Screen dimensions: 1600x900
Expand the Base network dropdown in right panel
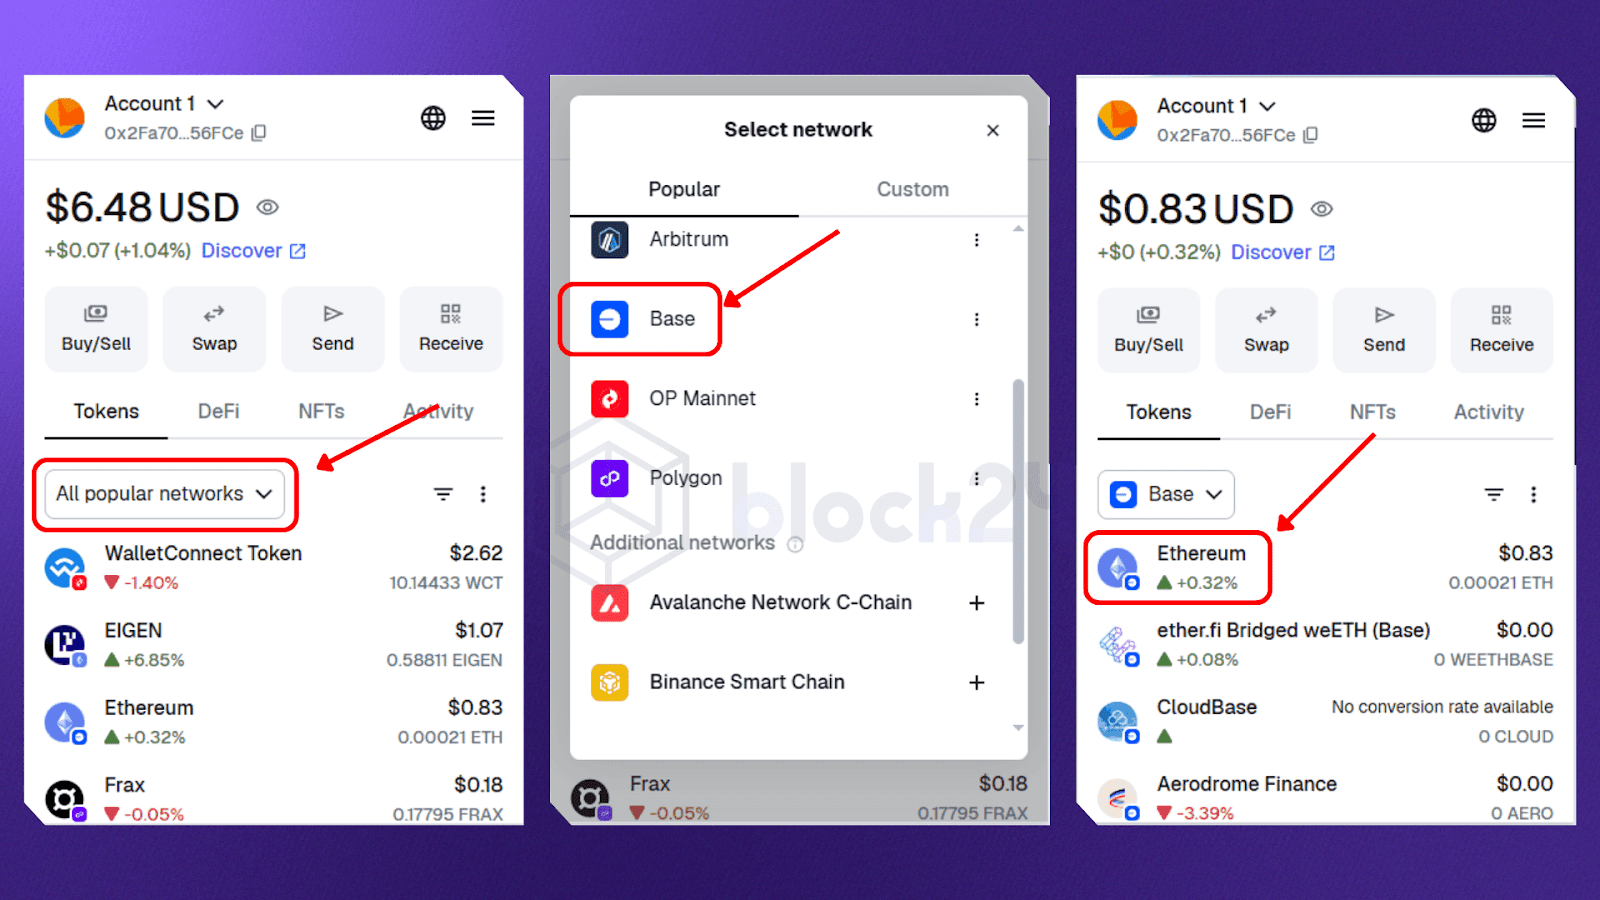click(x=1166, y=494)
